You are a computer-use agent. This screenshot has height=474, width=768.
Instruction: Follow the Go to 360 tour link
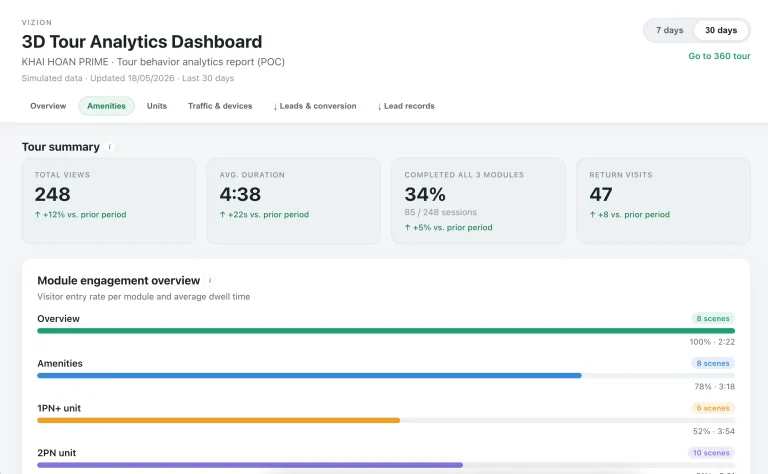click(719, 56)
